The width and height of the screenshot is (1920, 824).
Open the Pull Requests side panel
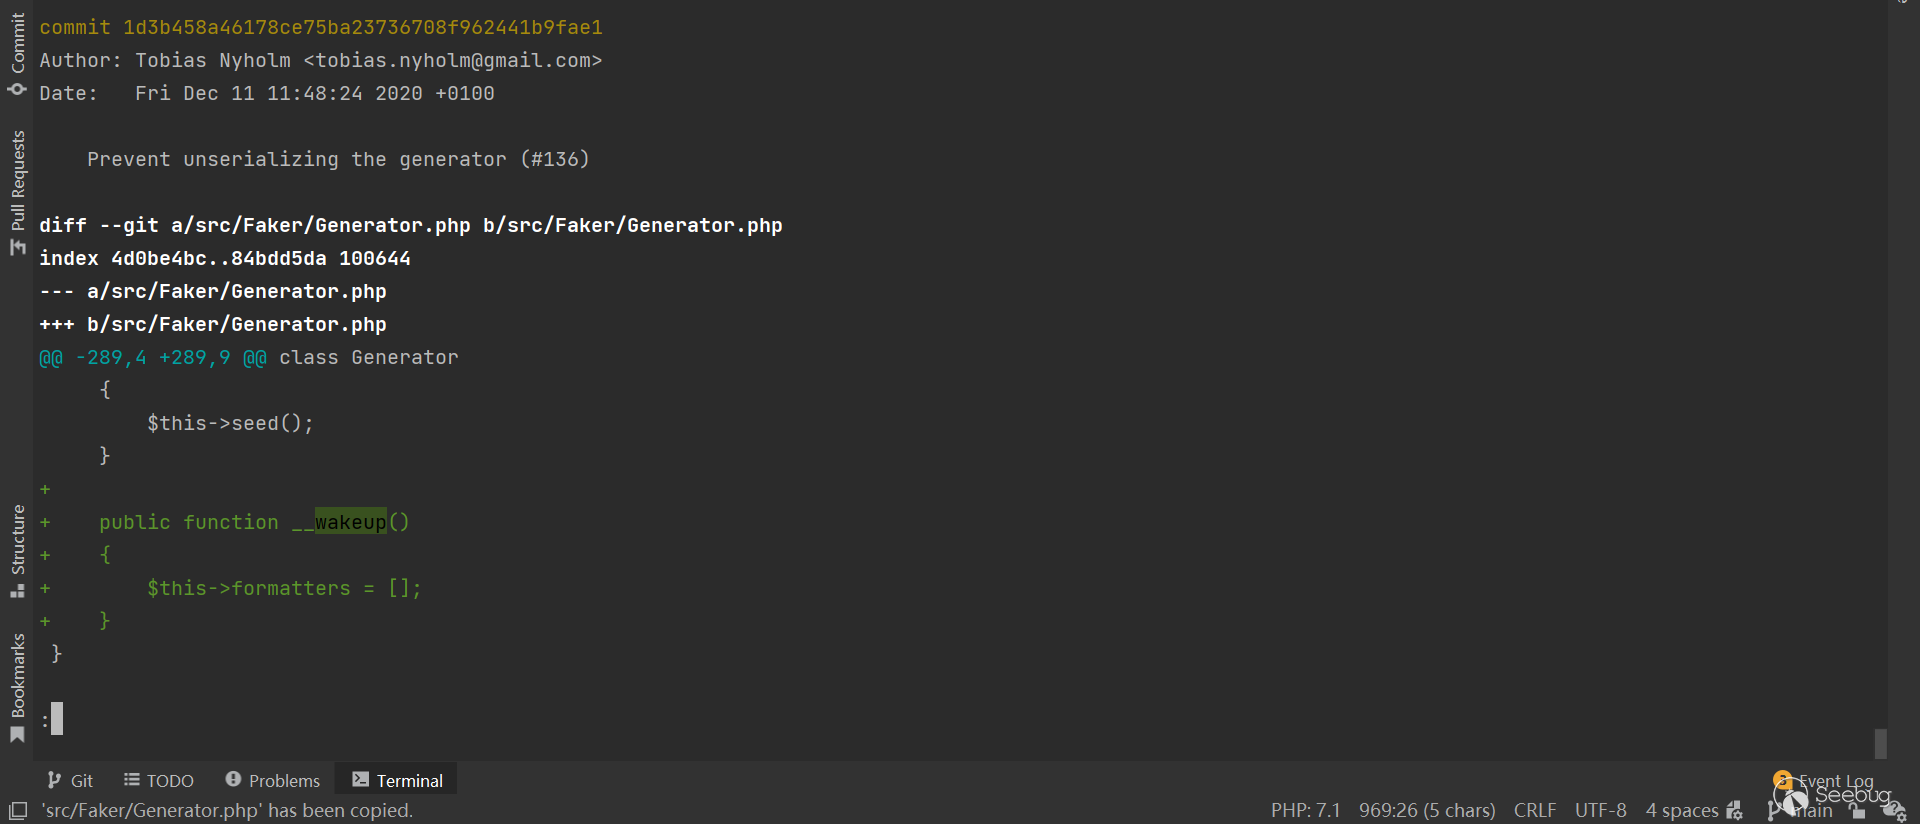tap(17, 192)
